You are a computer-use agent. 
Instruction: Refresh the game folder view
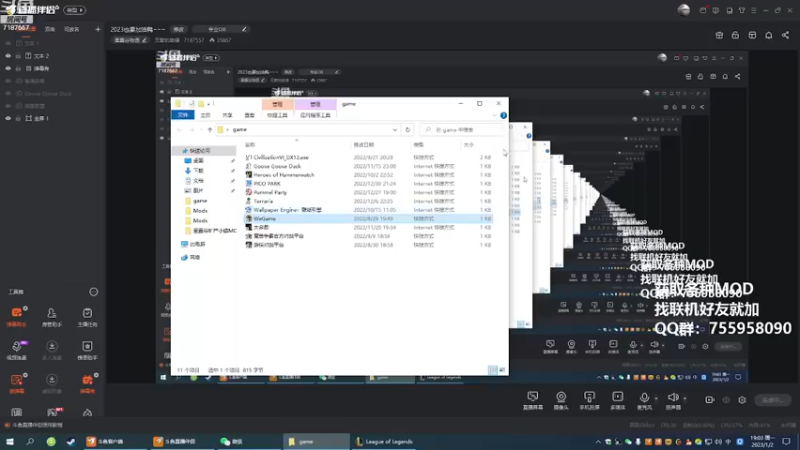click(x=408, y=130)
